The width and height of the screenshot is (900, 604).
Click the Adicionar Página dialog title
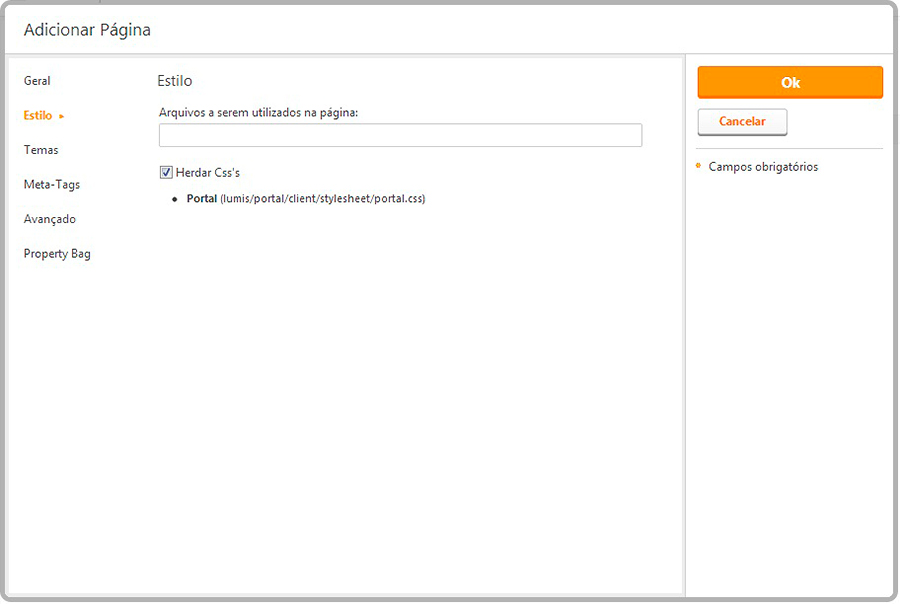point(87,30)
